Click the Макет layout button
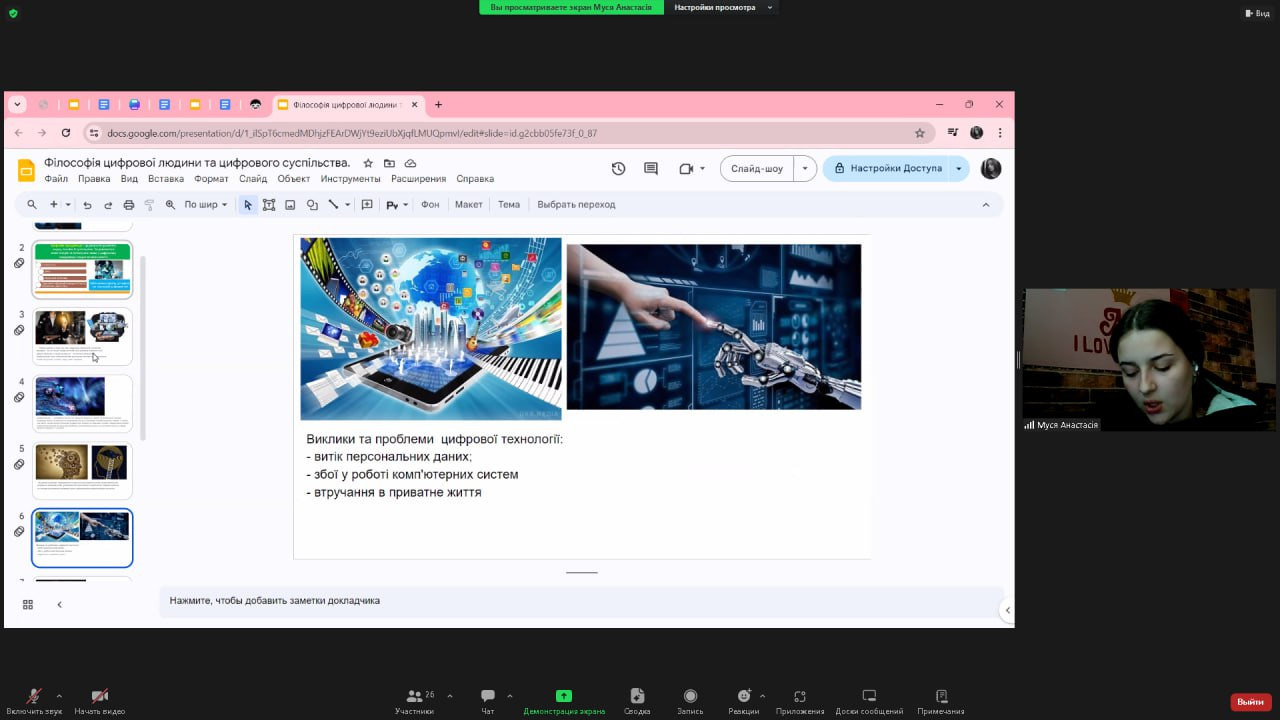 click(469, 205)
